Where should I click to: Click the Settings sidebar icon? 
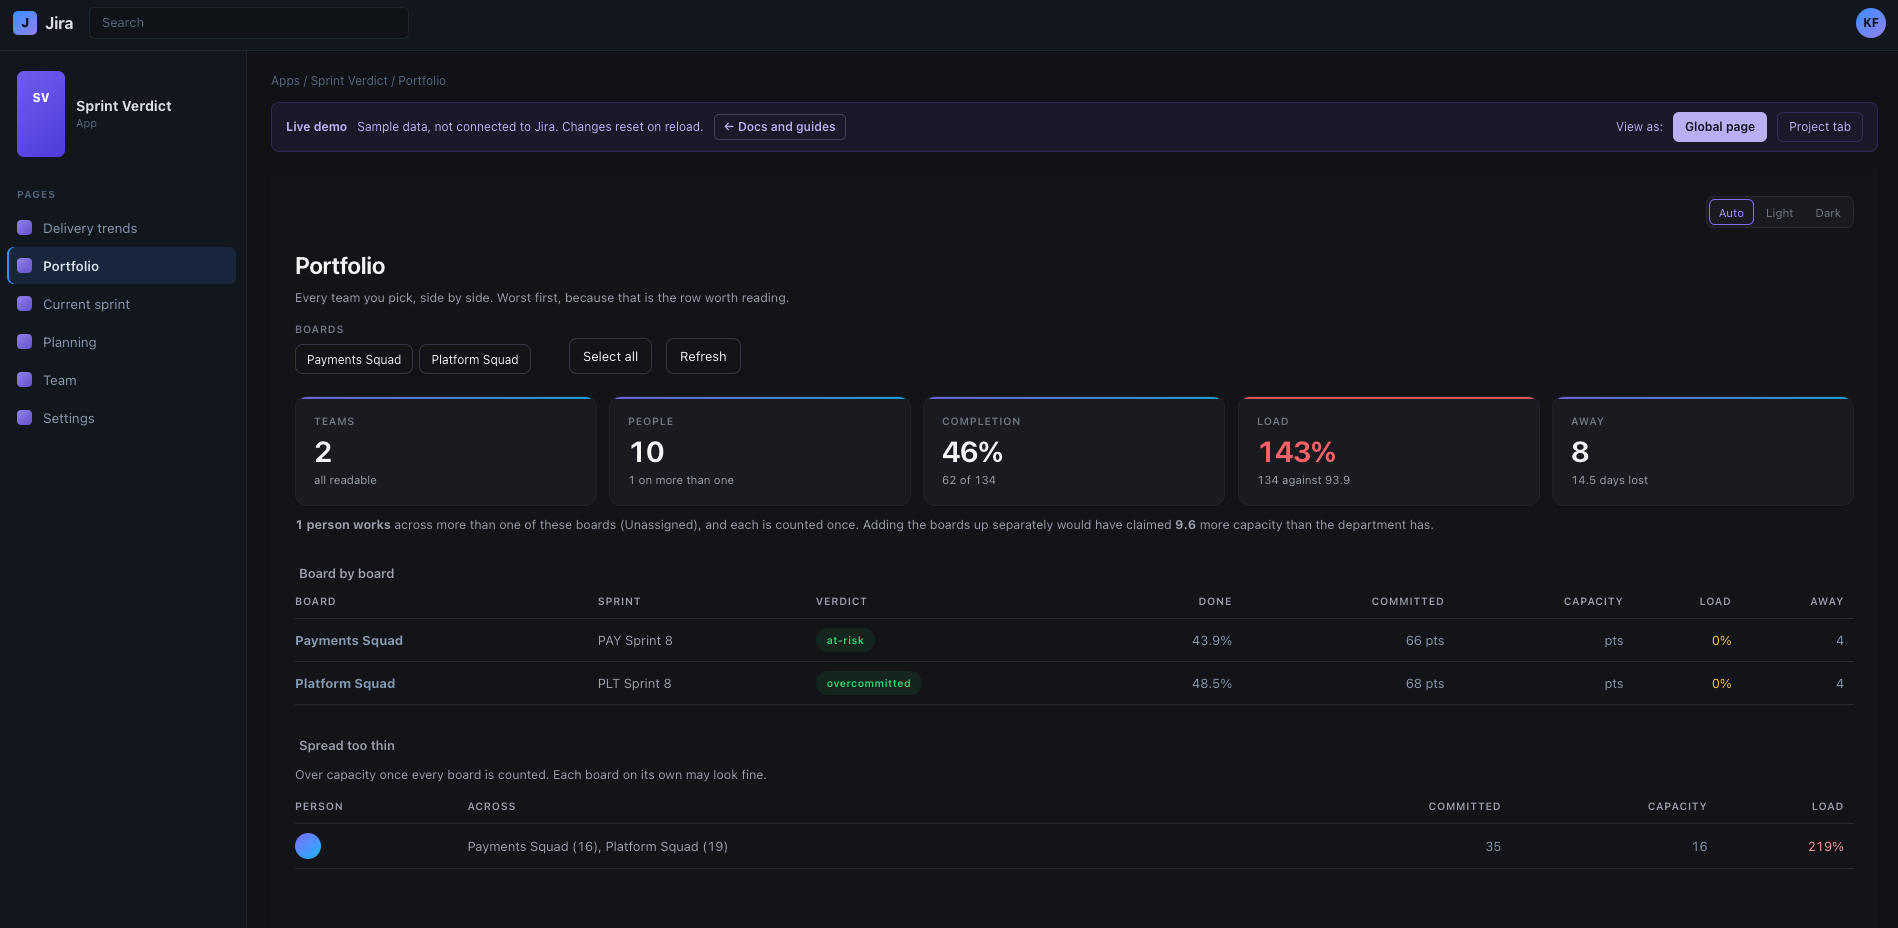point(25,418)
